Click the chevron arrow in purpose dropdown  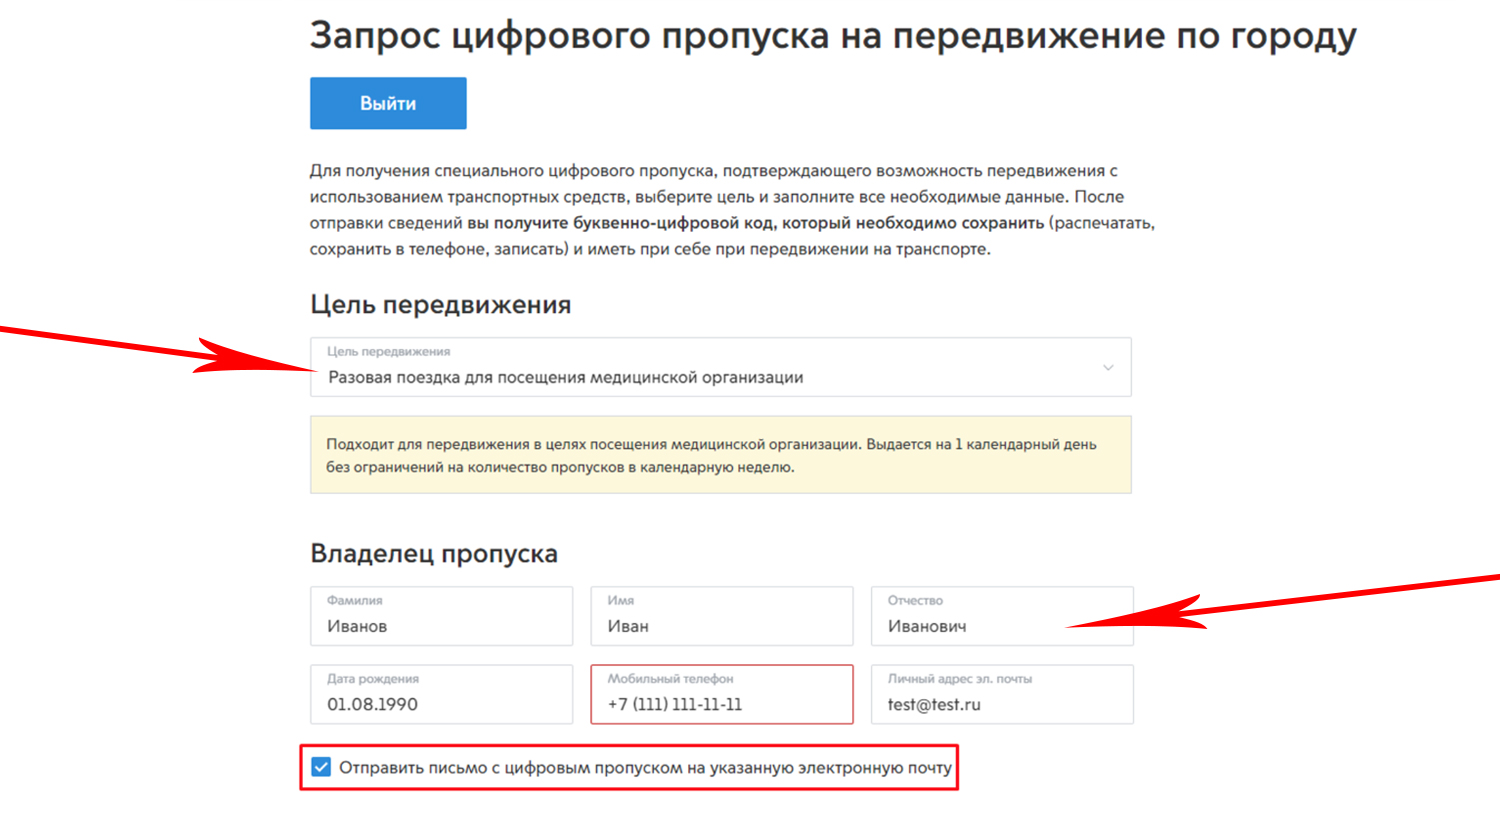pos(1108,368)
